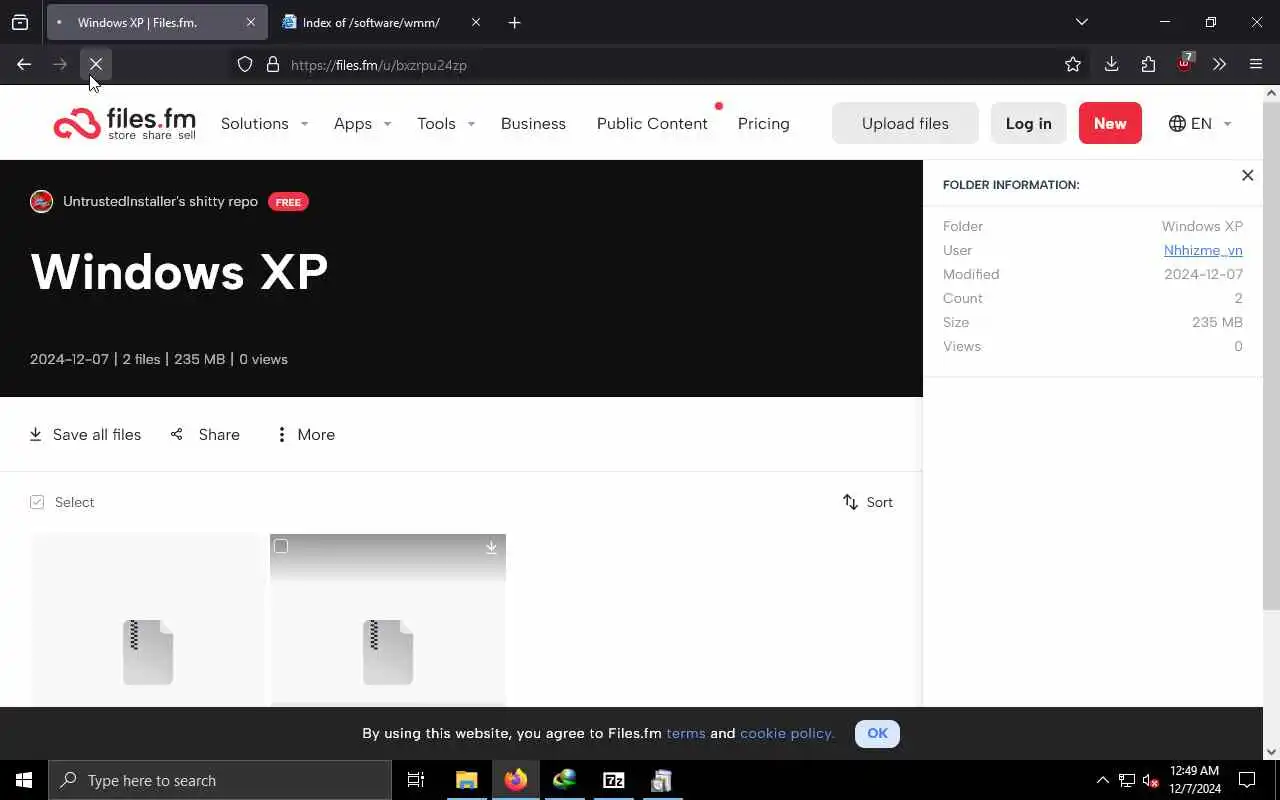This screenshot has height=800, width=1280.
Task: Expand the Tools dropdown menu
Action: pos(445,123)
